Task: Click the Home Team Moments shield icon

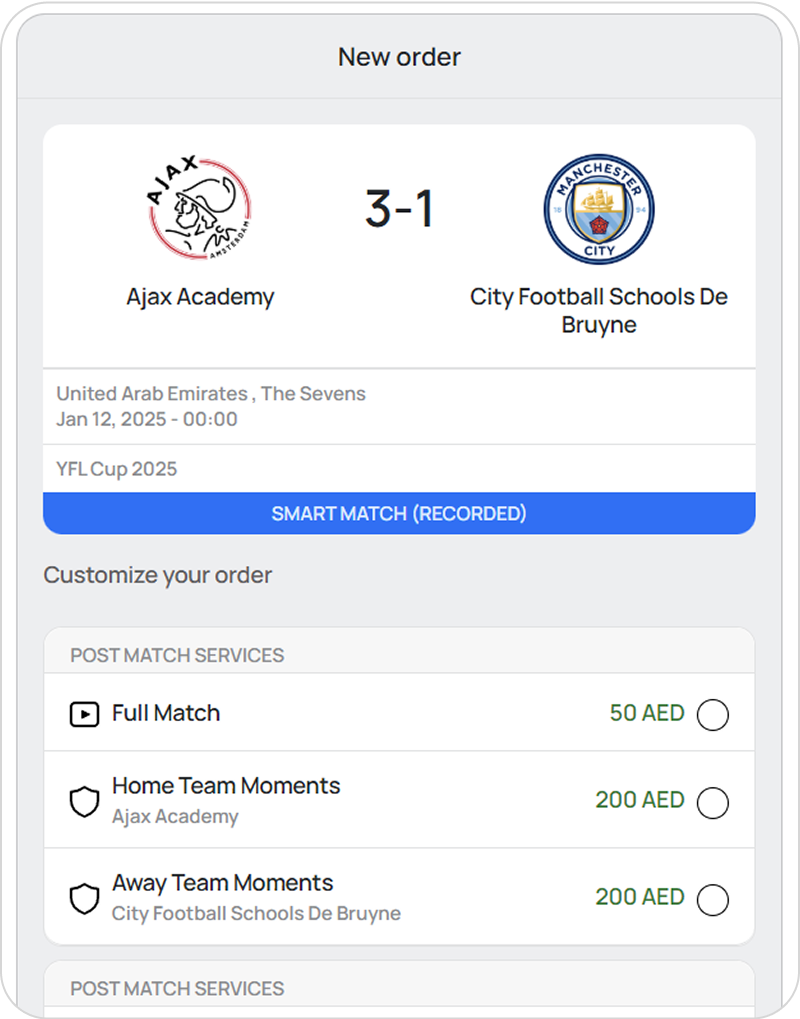Action: 85,802
